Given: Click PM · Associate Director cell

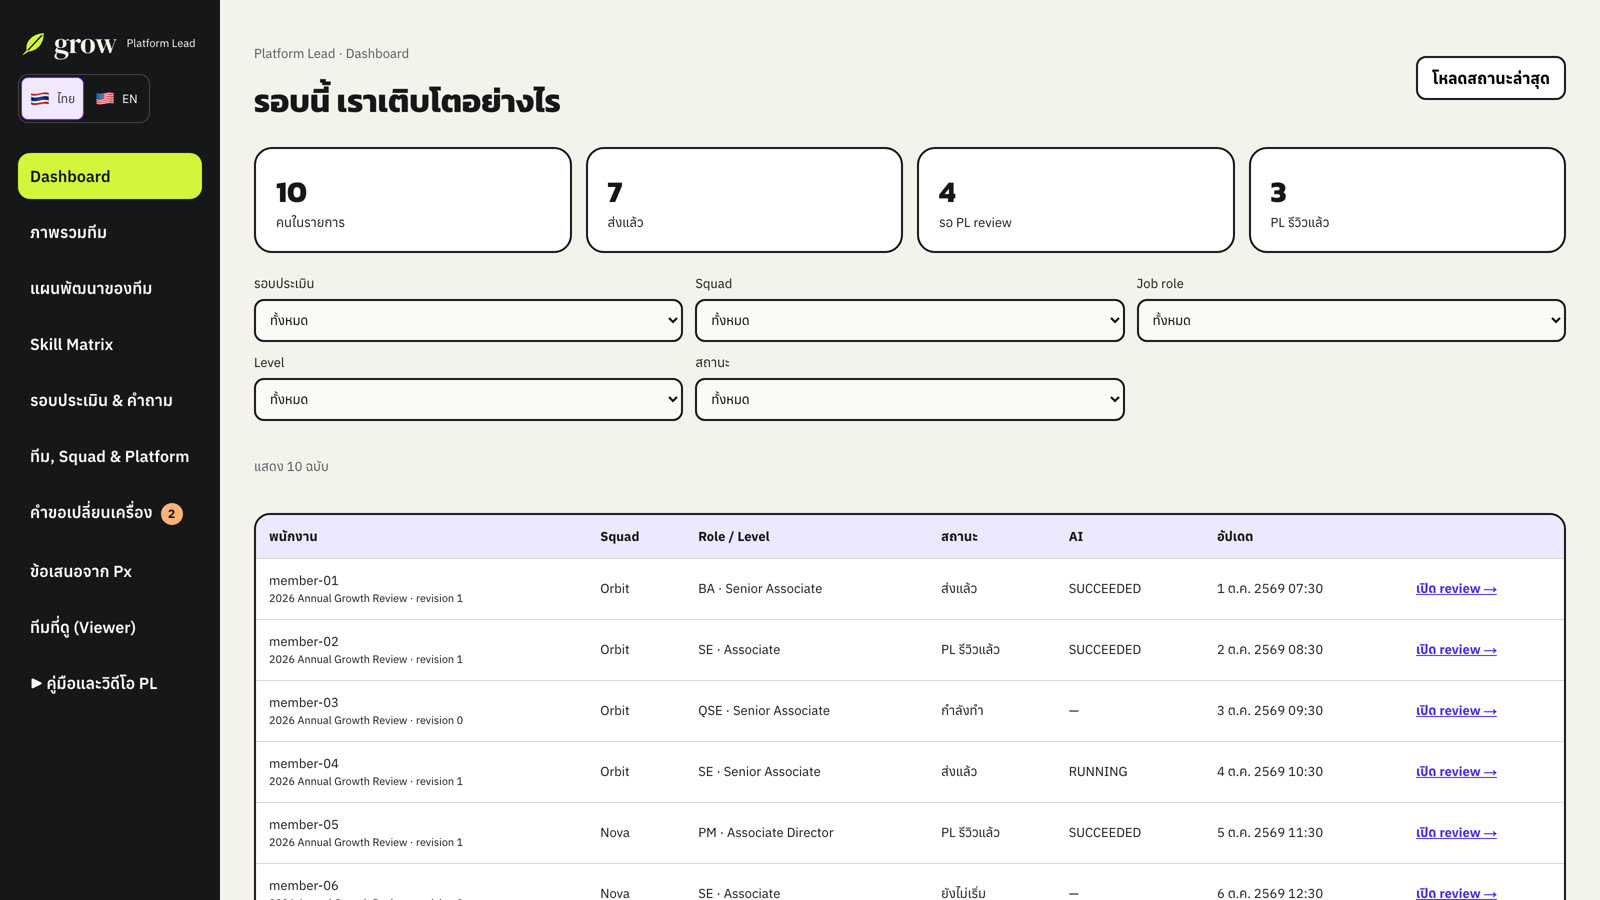Looking at the screenshot, I should (x=766, y=833).
